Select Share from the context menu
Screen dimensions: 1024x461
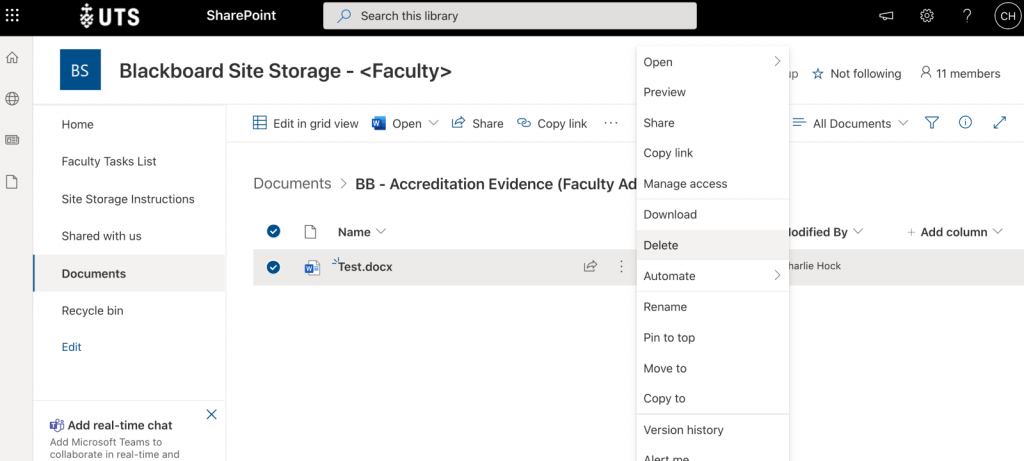[712, 123]
